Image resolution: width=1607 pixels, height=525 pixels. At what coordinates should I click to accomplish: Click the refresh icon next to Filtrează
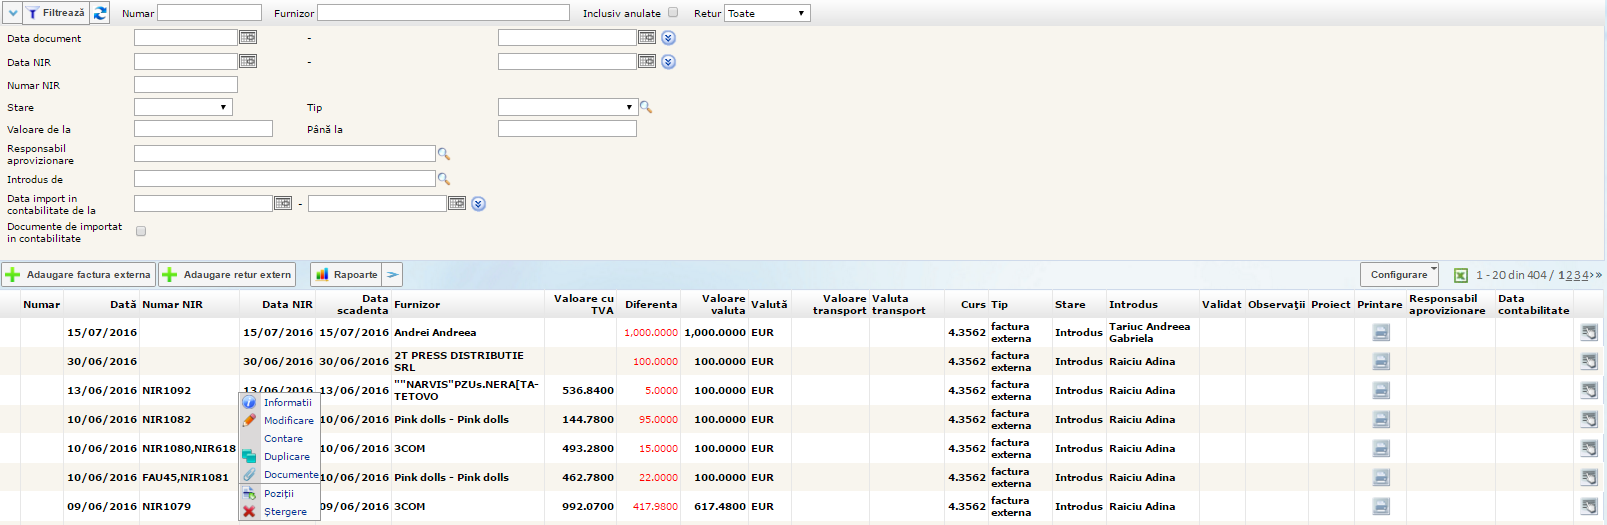pos(100,13)
